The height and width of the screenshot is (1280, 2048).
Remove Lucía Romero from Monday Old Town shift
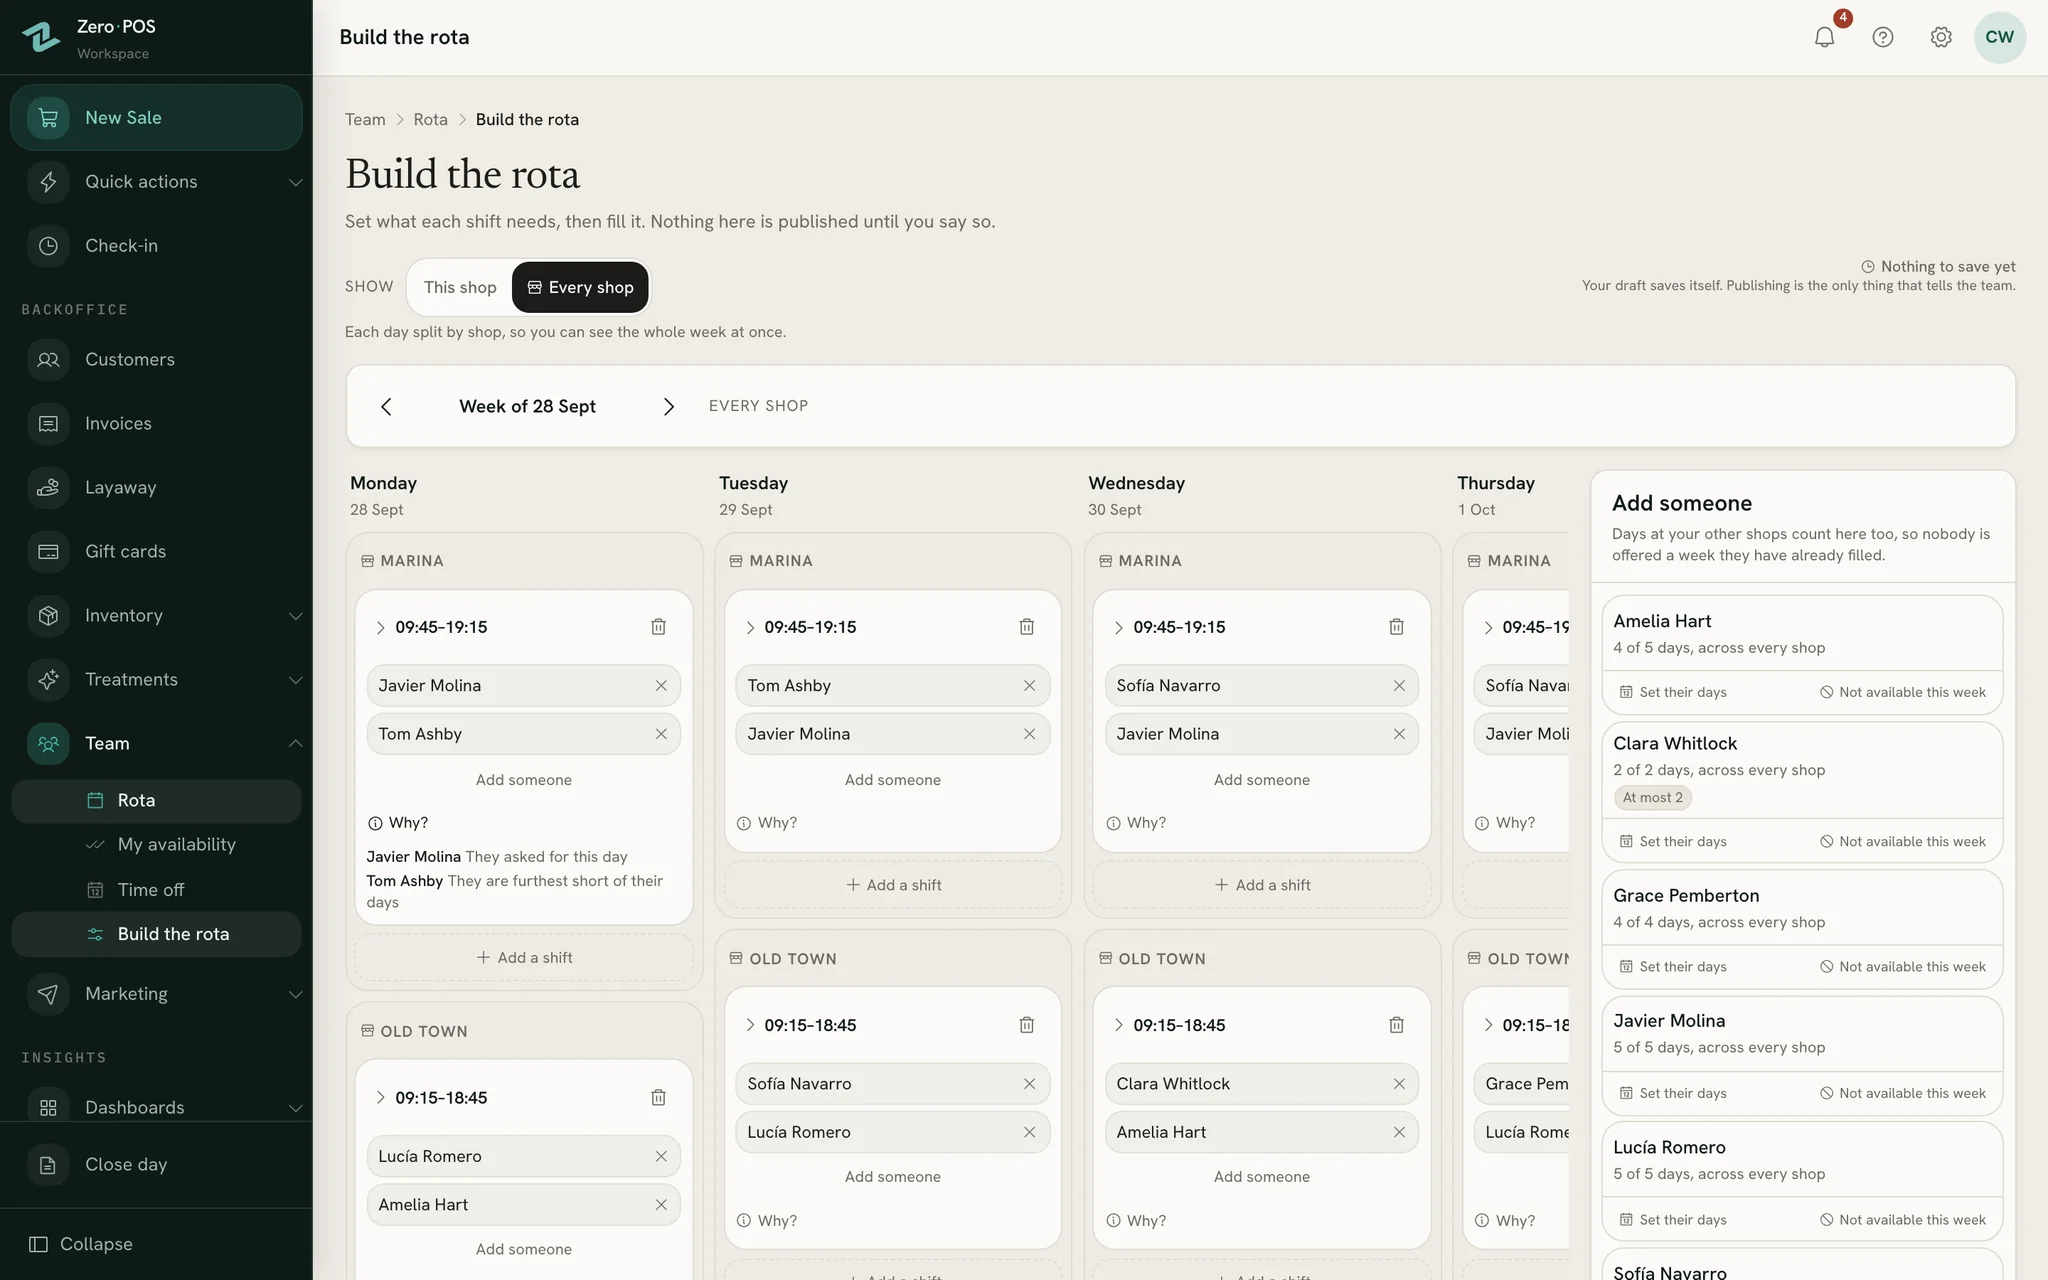coord(661,1156)
